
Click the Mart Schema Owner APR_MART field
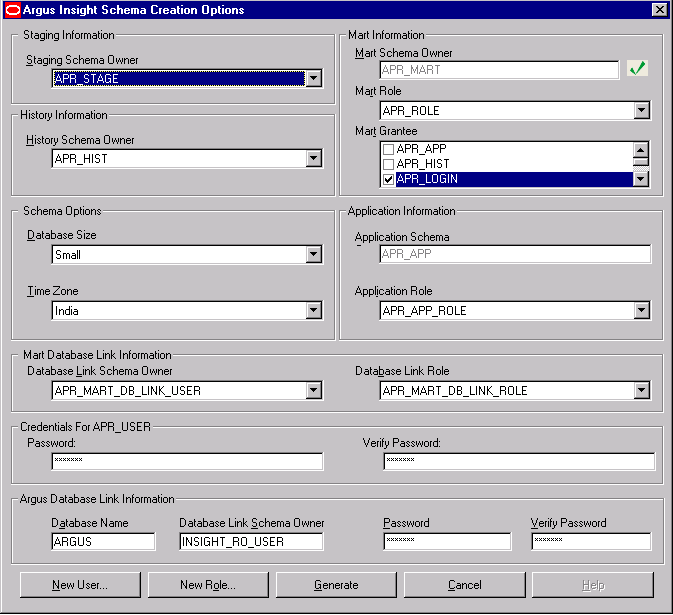click(x=500, y=70)
